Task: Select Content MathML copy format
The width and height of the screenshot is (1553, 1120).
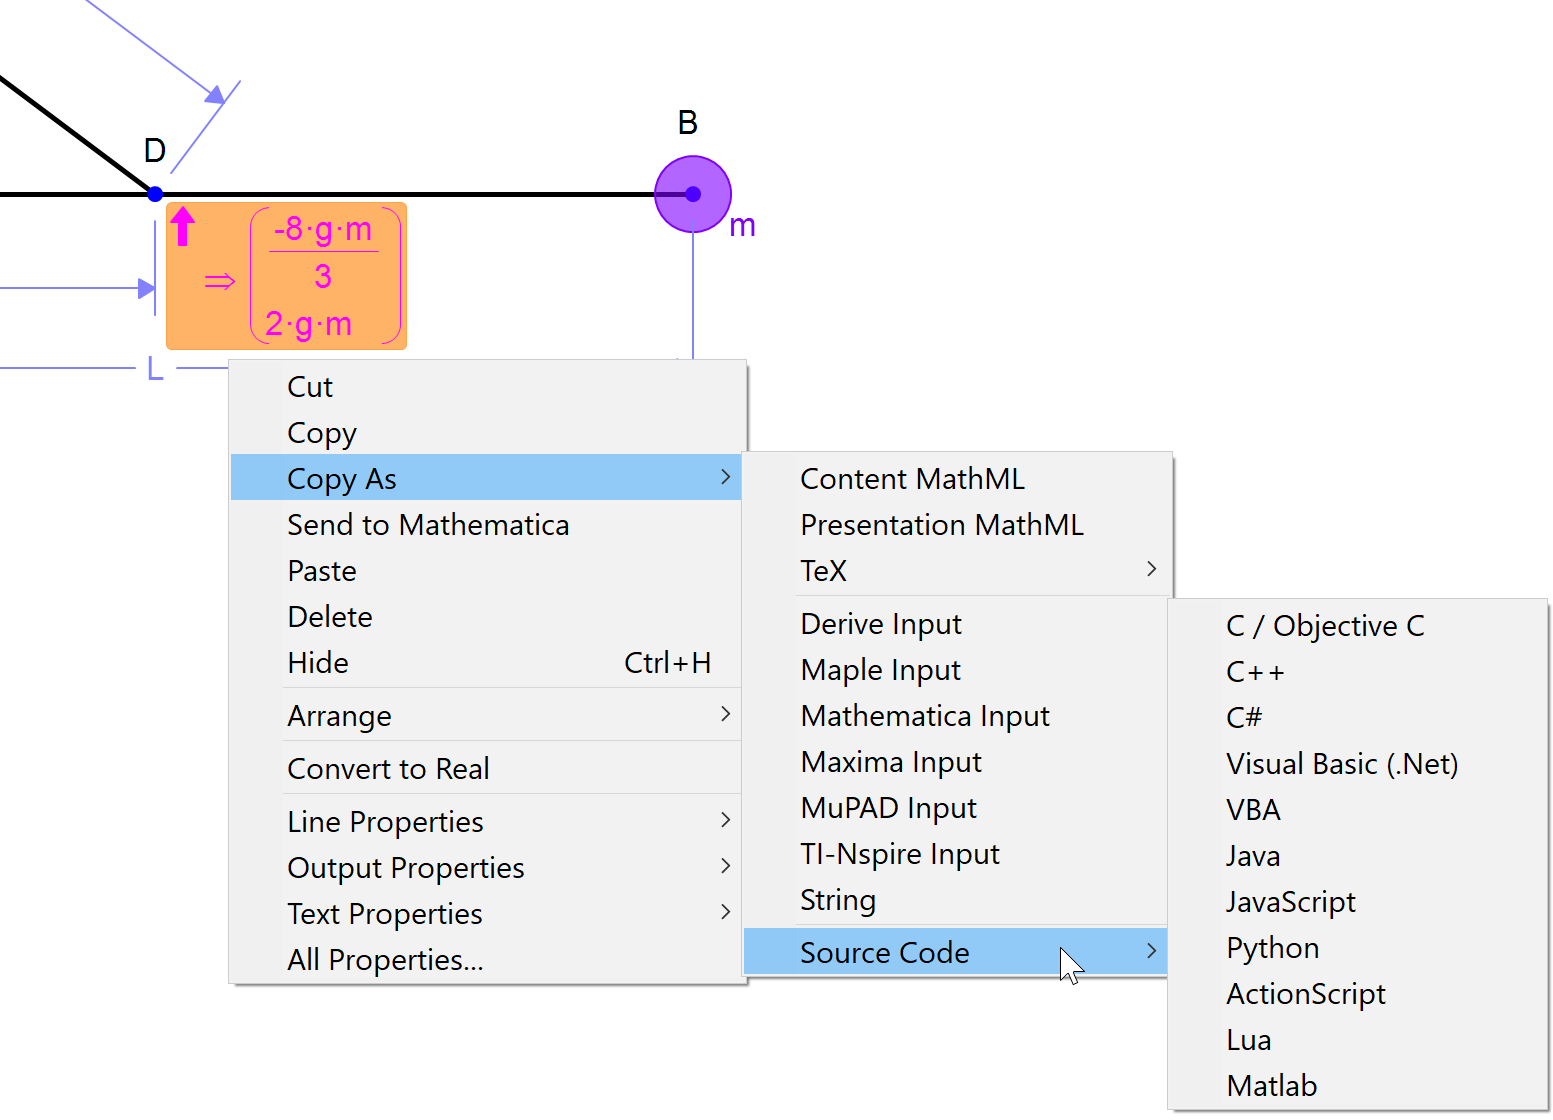Action: [912, 479]
